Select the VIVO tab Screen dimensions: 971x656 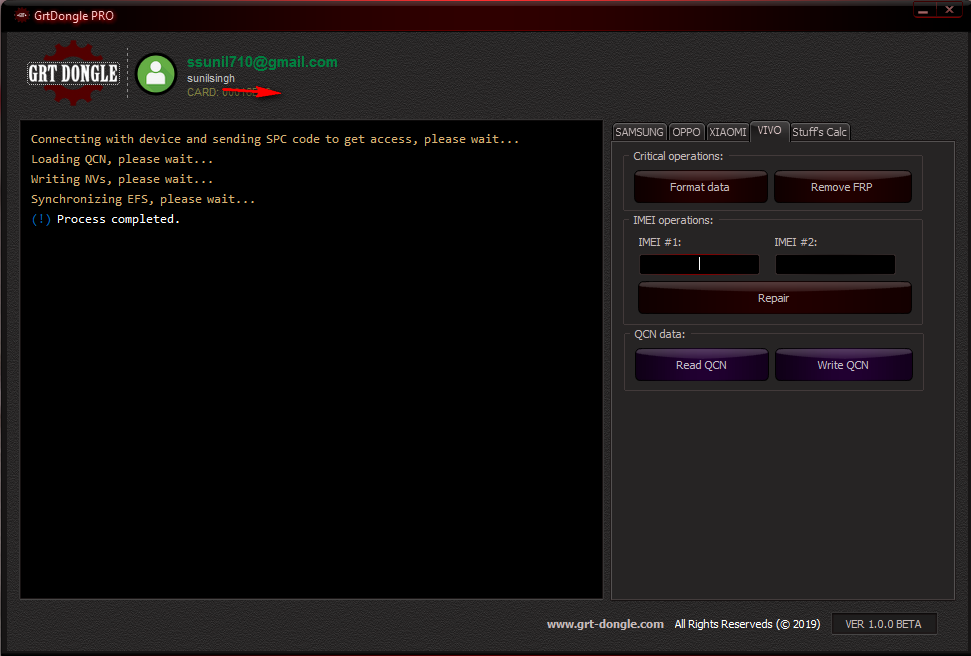pyautogui.click(x=769, y=130)
